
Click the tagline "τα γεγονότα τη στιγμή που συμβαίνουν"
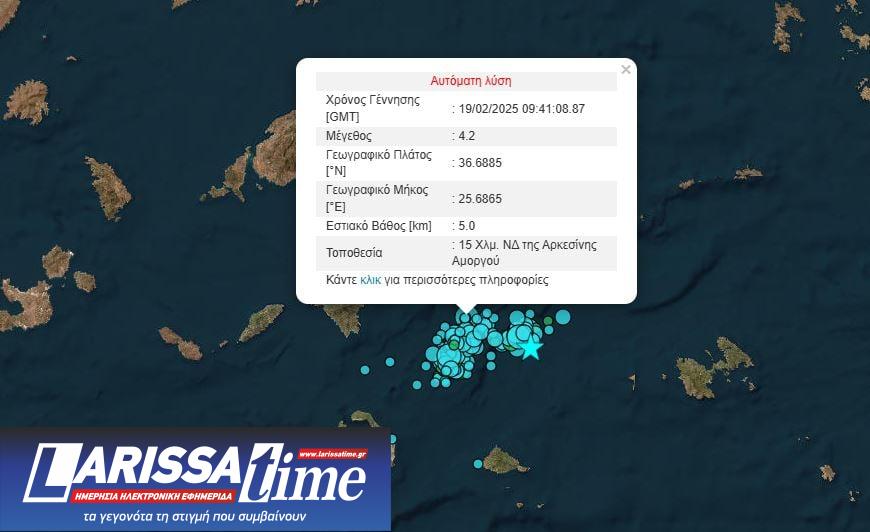(193, 518)
